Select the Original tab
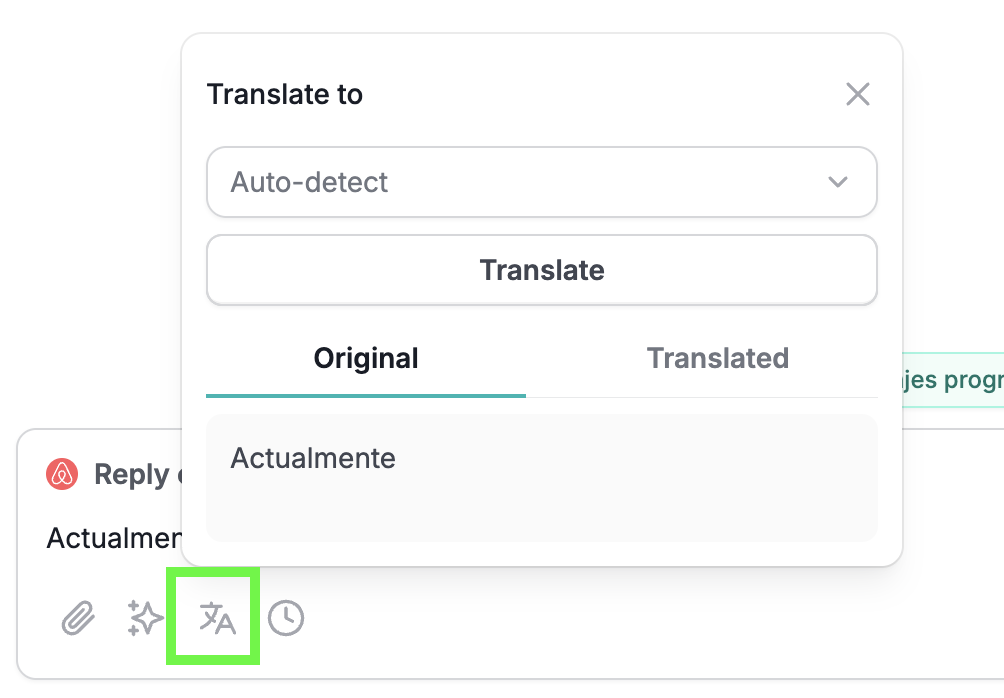Viewport: 1004px width, 698px height. click(x=366, y=359)
